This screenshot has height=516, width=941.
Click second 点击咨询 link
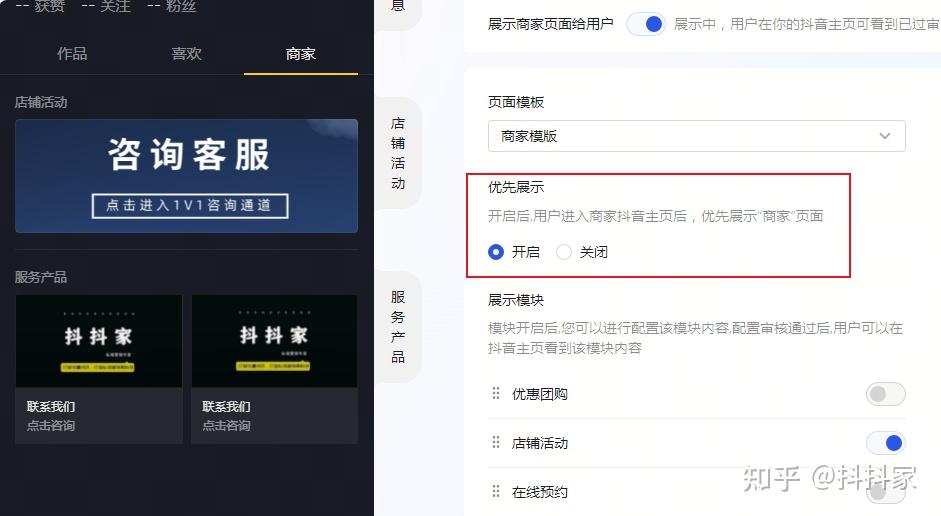(x=226, y=426)
